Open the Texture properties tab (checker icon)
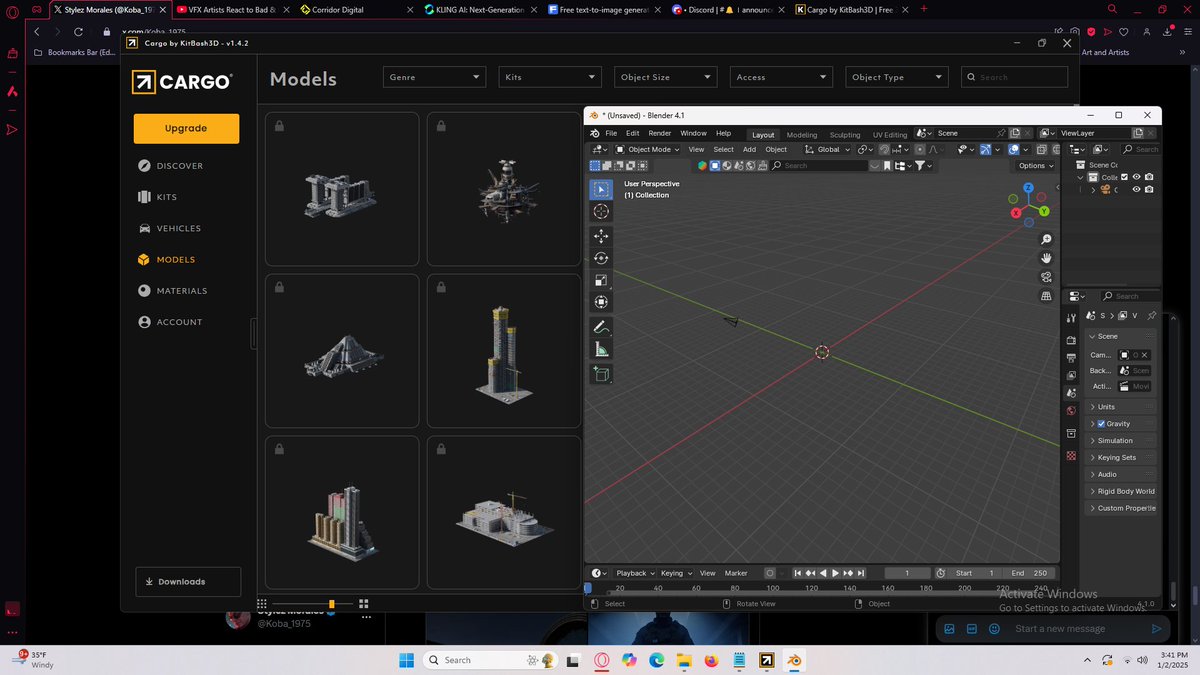 (x=1071, y=456)
